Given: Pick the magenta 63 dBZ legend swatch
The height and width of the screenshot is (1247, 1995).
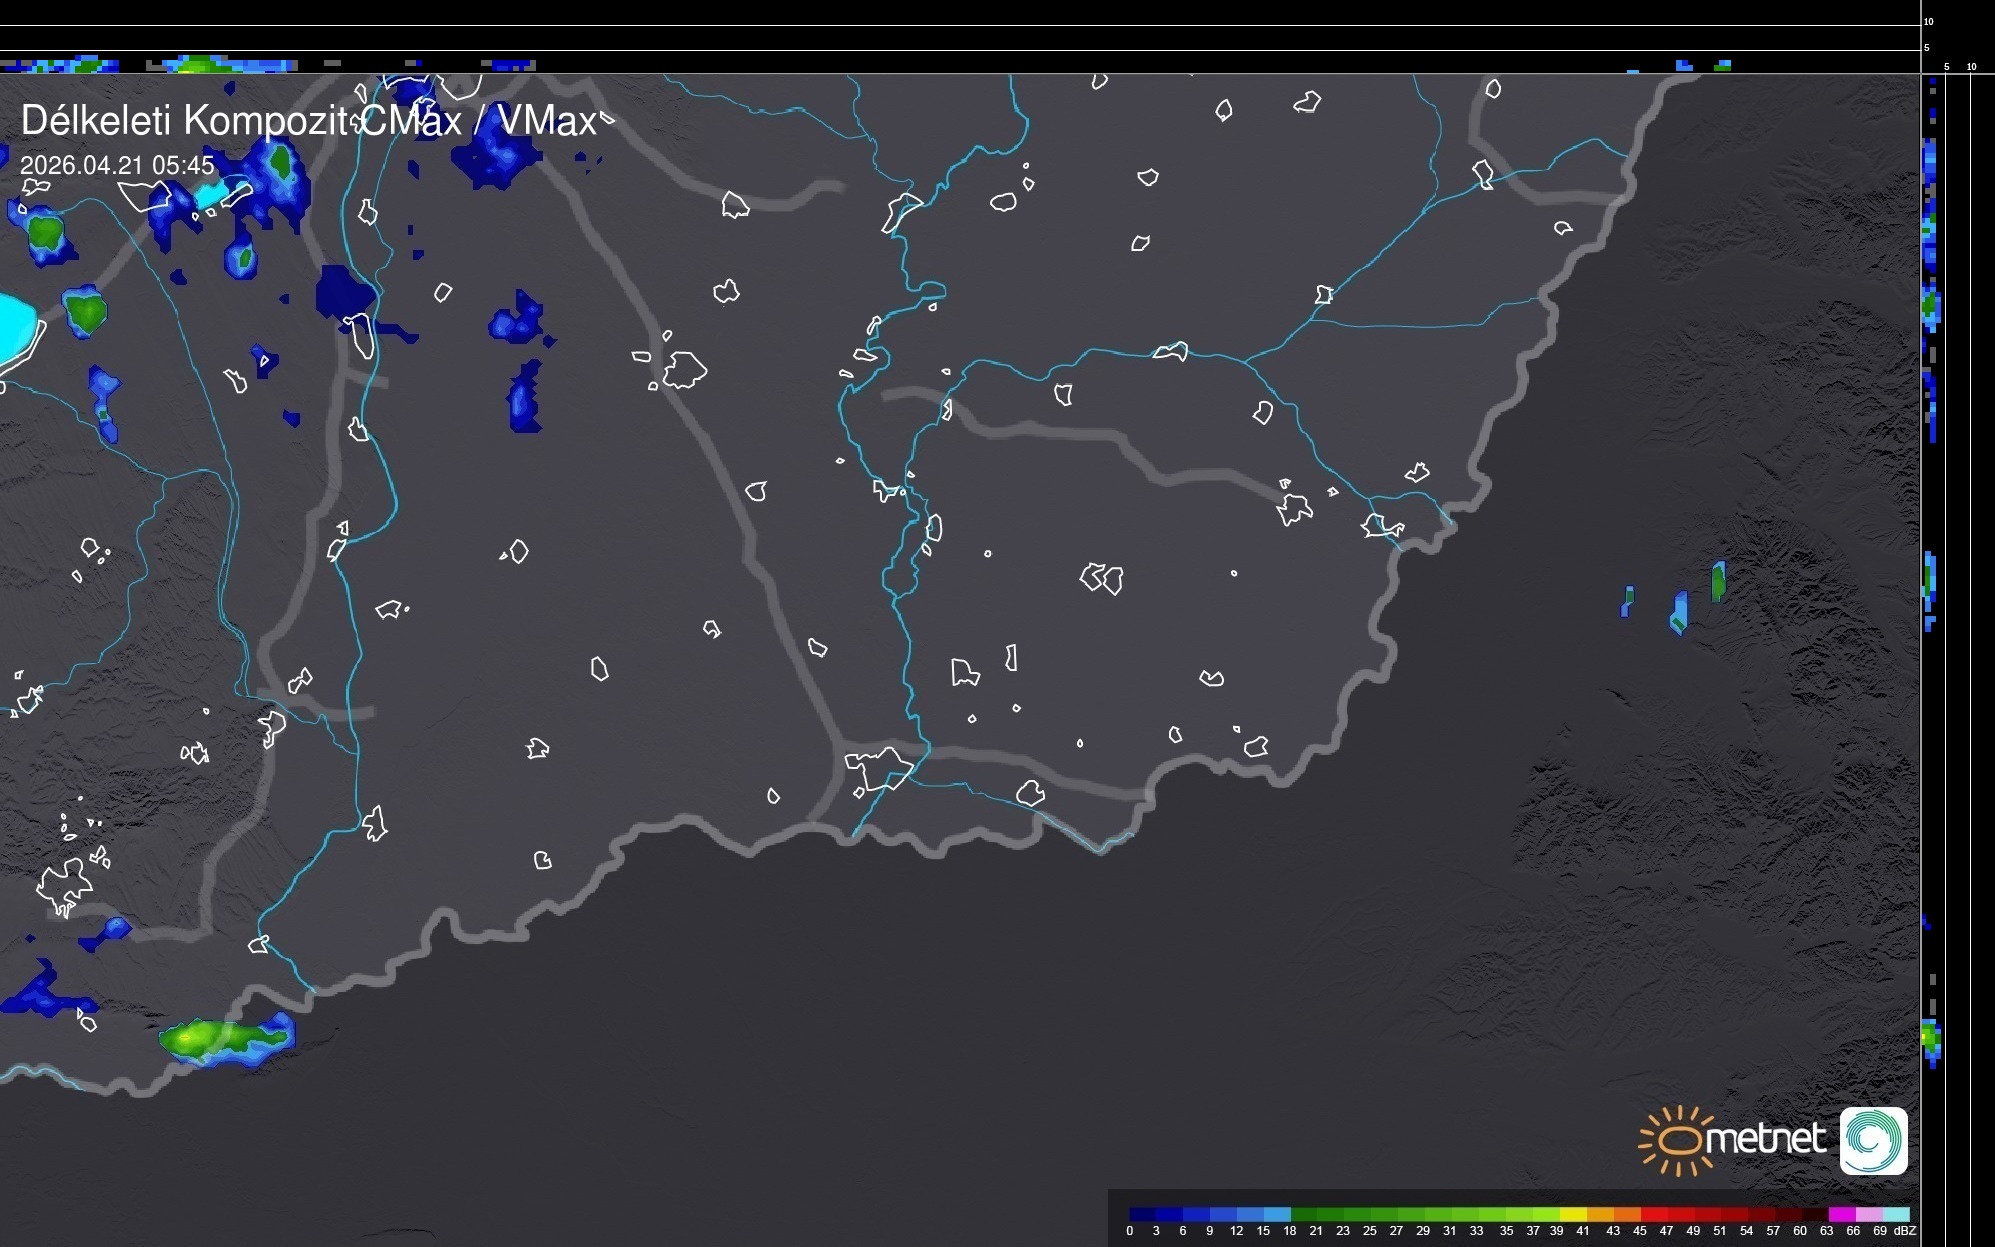Looking at the screenshot, I should point(1842,1214).
